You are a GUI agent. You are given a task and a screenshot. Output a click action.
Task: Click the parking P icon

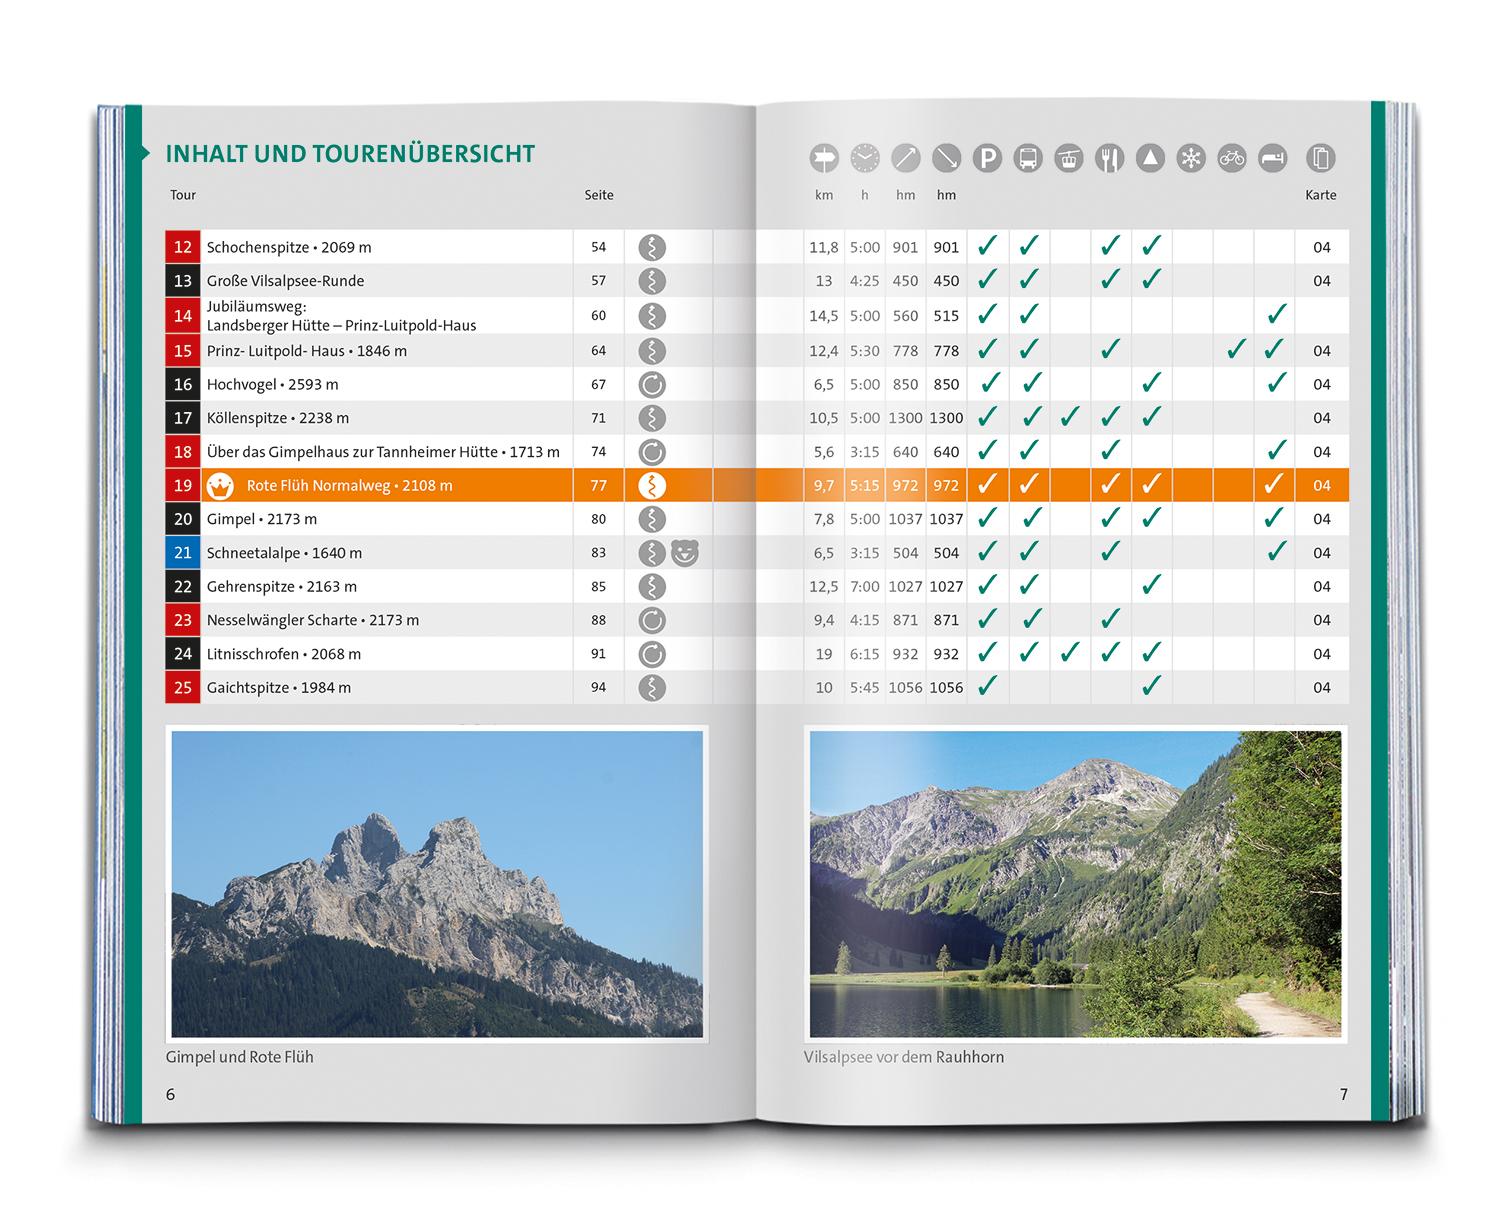point(987,158)
